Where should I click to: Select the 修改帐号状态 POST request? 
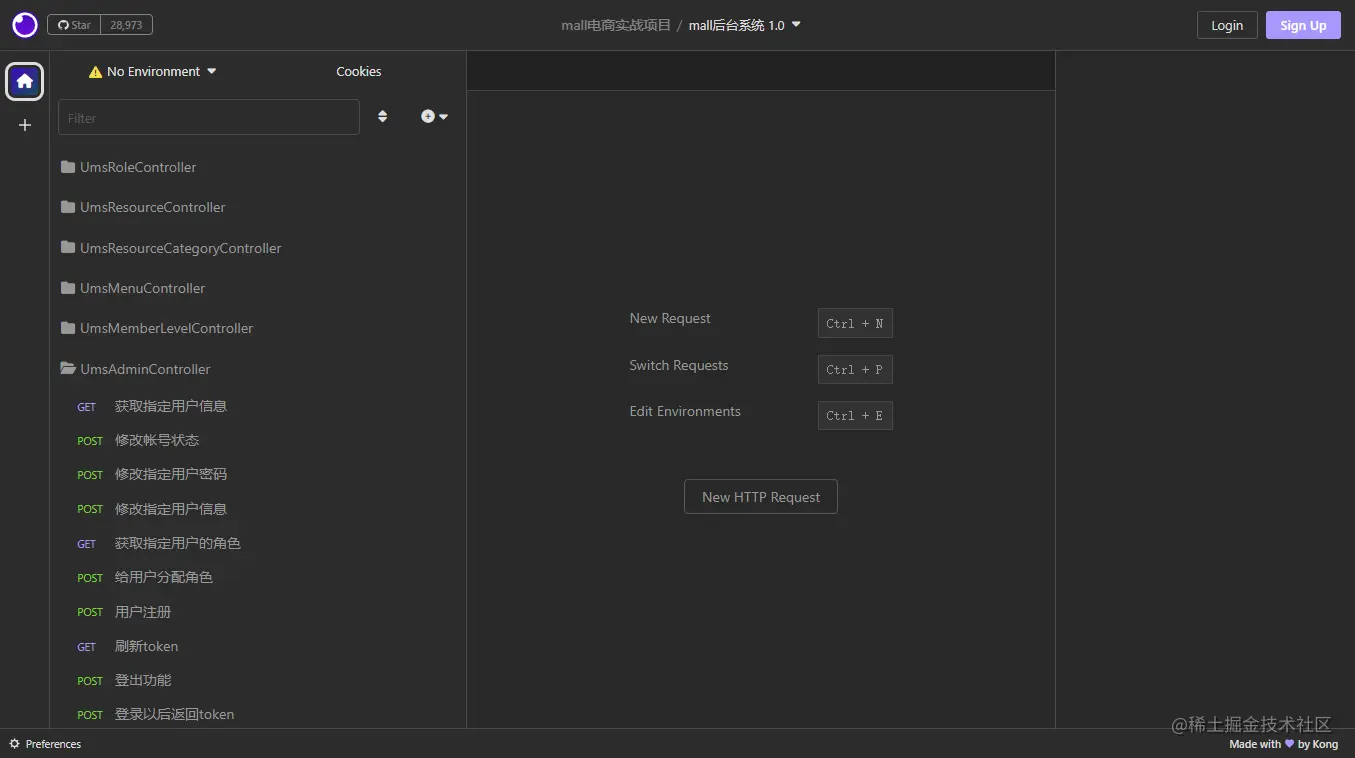(258, 440)
